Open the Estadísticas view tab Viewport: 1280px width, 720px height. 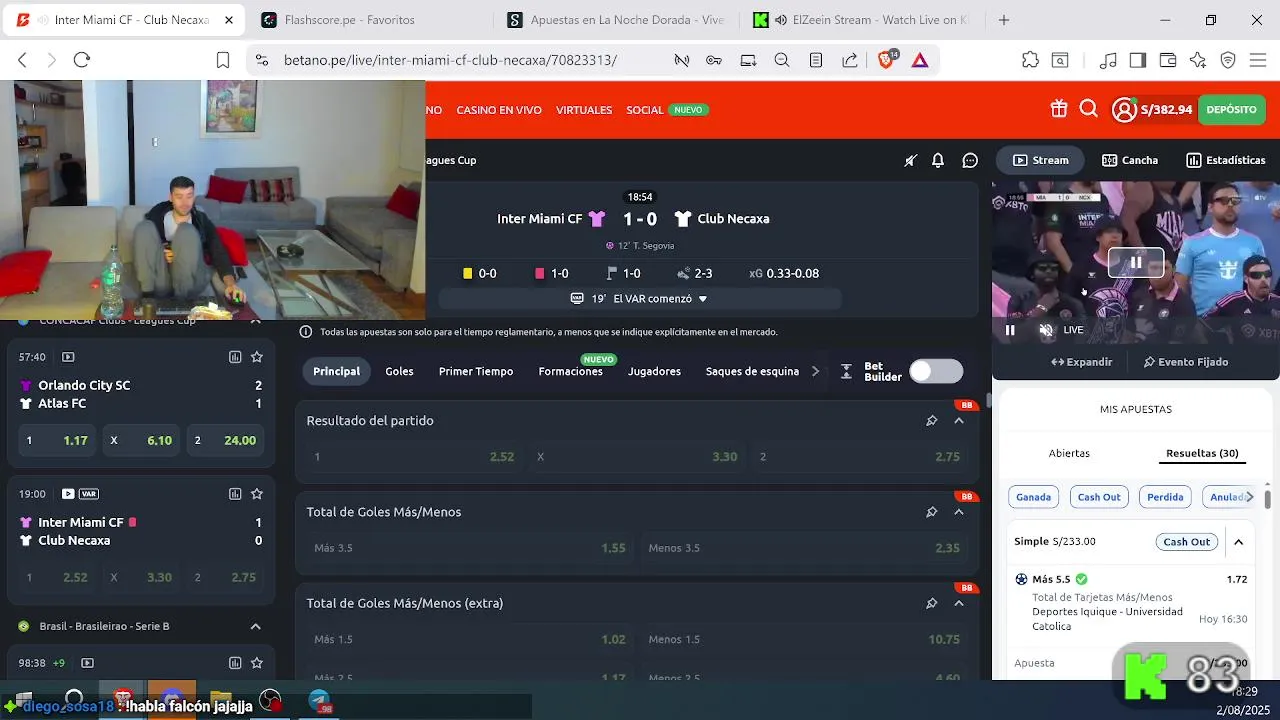1226,160
